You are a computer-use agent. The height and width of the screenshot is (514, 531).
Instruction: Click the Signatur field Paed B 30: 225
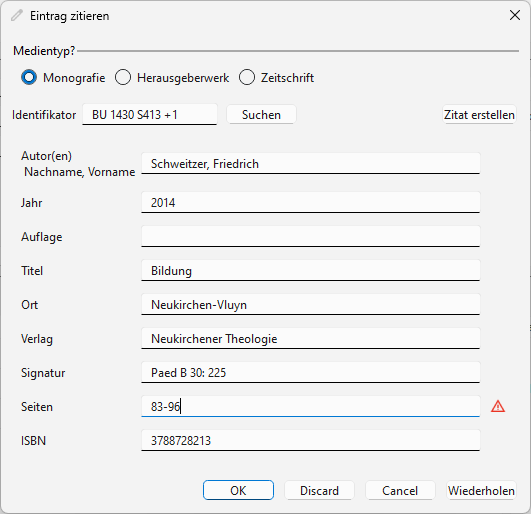[x=311, y=372]
